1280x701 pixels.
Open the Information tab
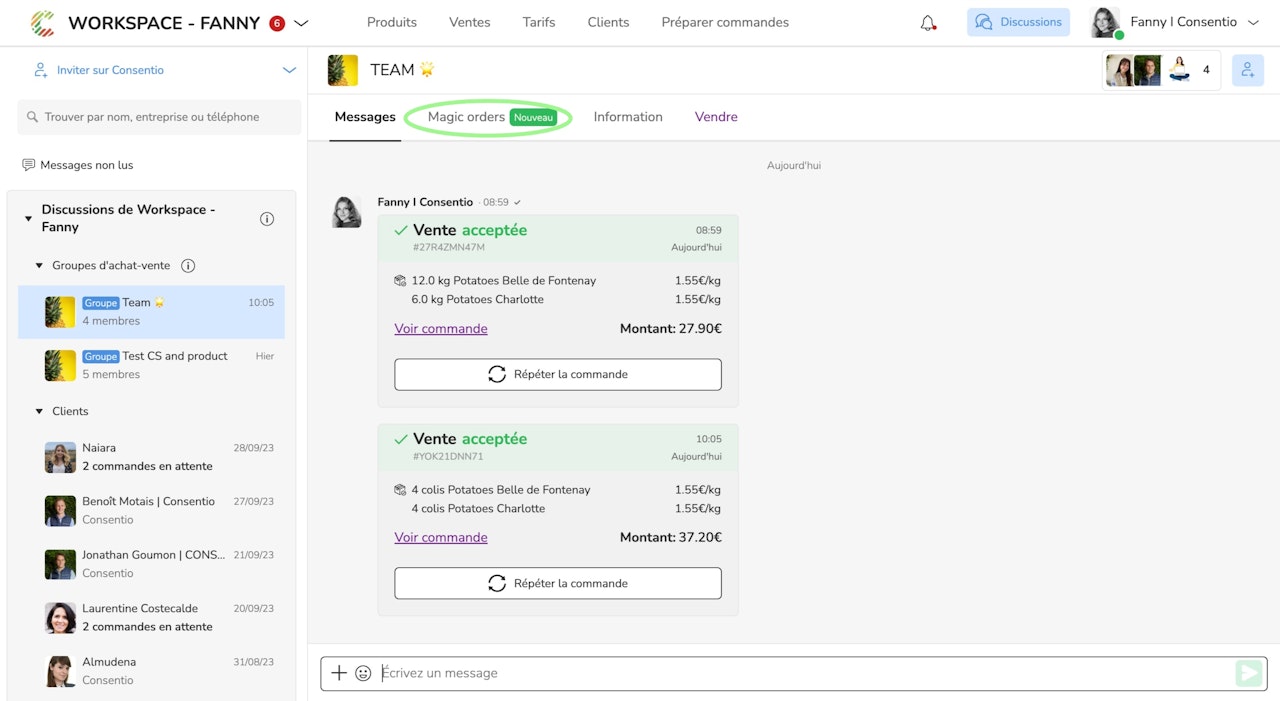(x=628, y=117)
